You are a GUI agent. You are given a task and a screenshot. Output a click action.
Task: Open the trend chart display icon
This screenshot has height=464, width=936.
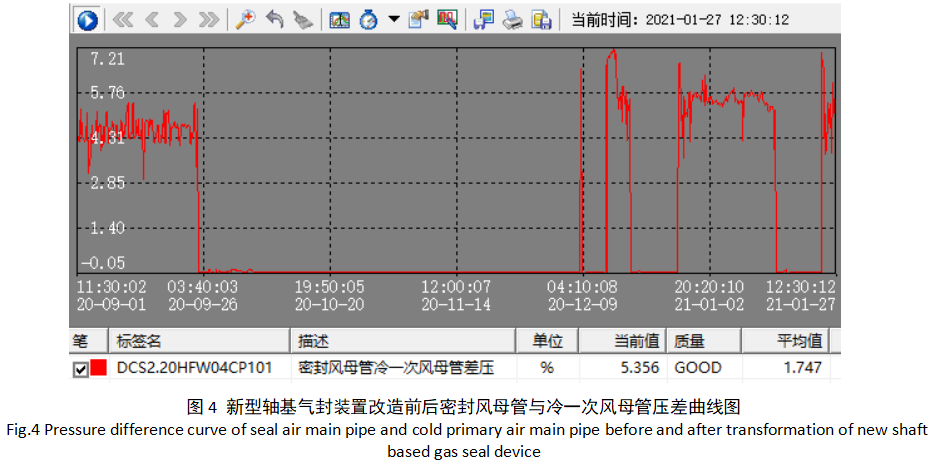pyautogui.click(x=340, y=19)
